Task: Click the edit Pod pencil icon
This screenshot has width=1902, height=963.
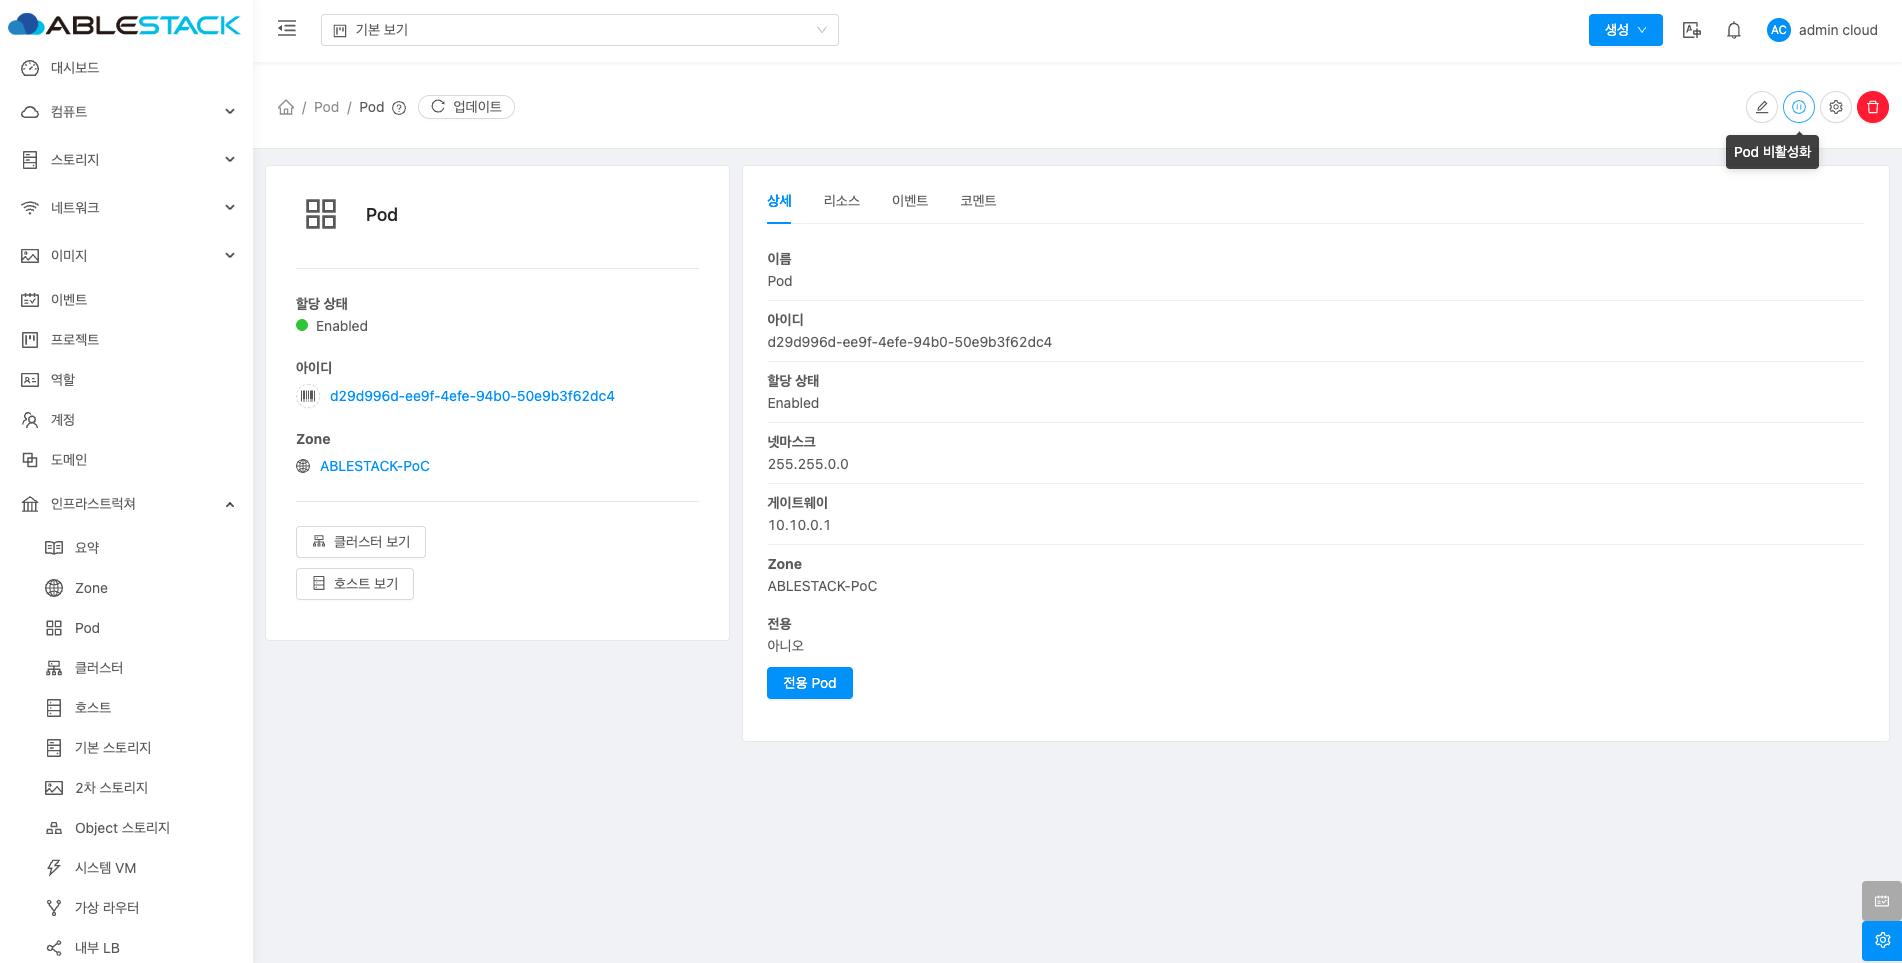Action: coord(1761,107)
